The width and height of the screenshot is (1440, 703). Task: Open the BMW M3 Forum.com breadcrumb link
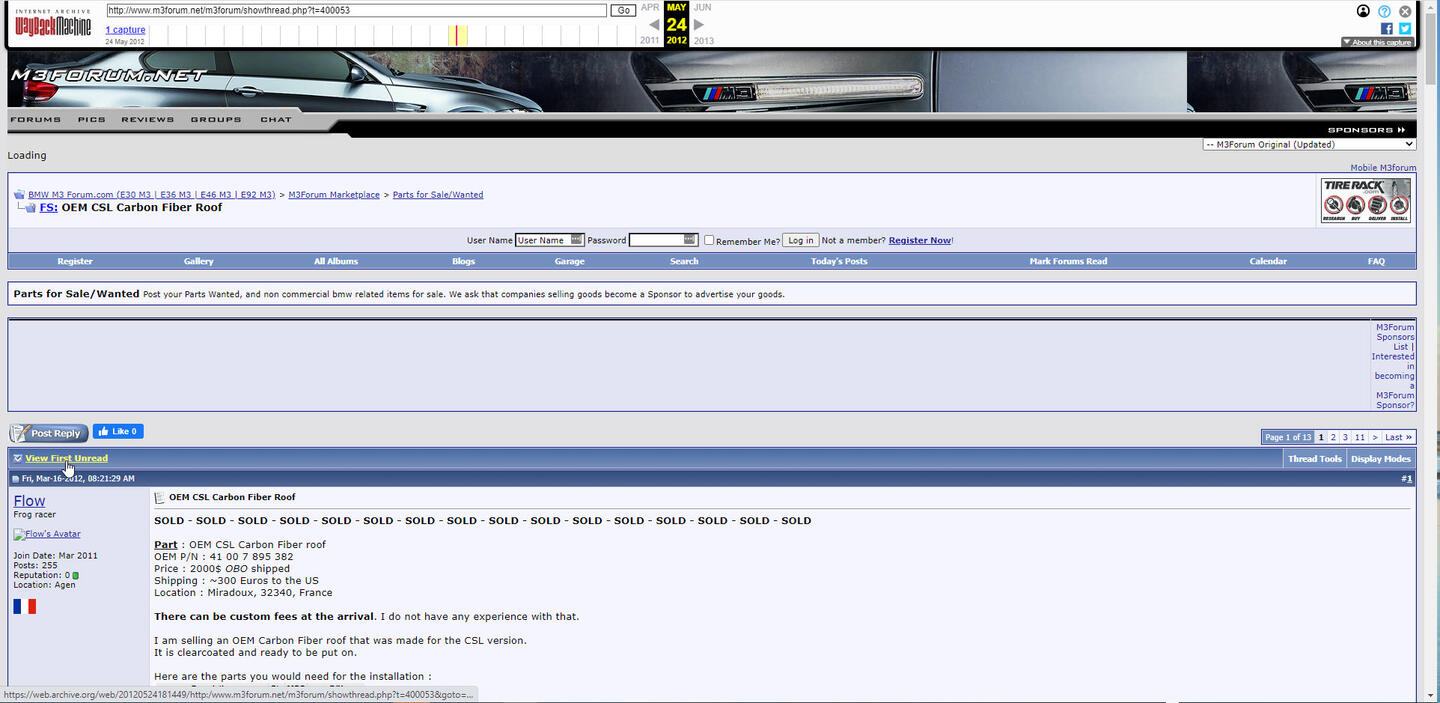(151, 194)
